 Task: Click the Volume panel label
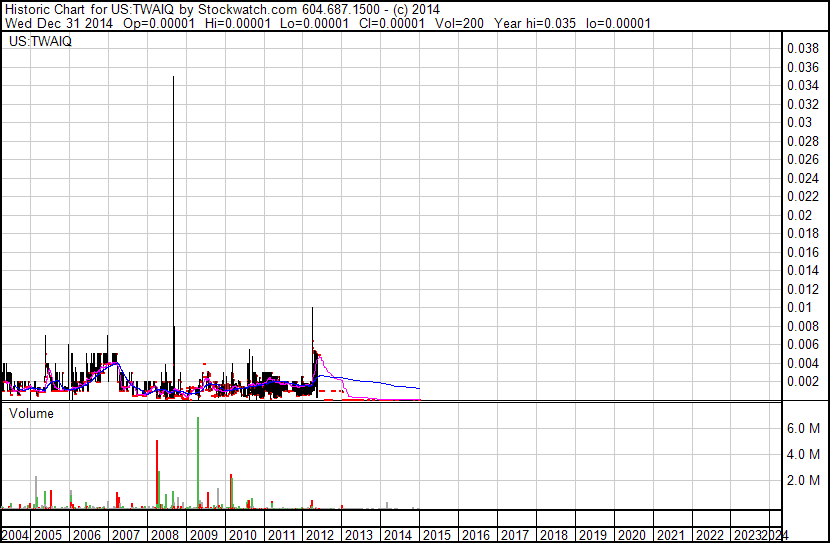32,413
